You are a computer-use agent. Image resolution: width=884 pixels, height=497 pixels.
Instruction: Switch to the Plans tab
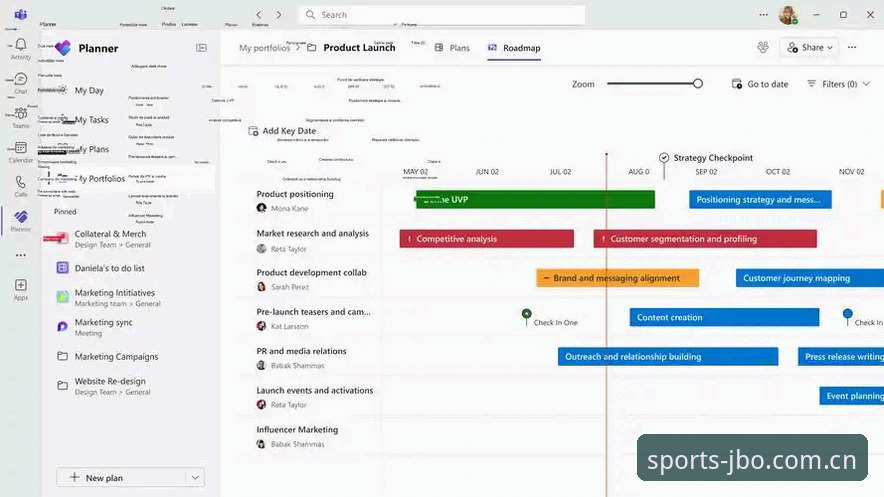452,48
